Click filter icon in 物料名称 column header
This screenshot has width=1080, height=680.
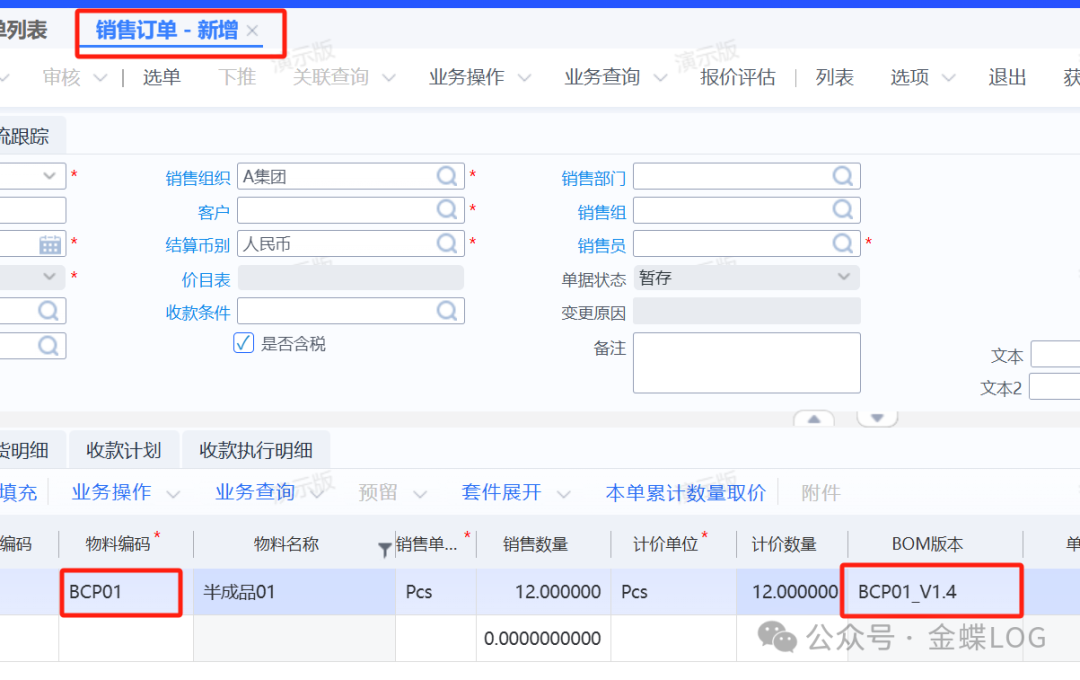pyautogui.click(x=384, y=548)
